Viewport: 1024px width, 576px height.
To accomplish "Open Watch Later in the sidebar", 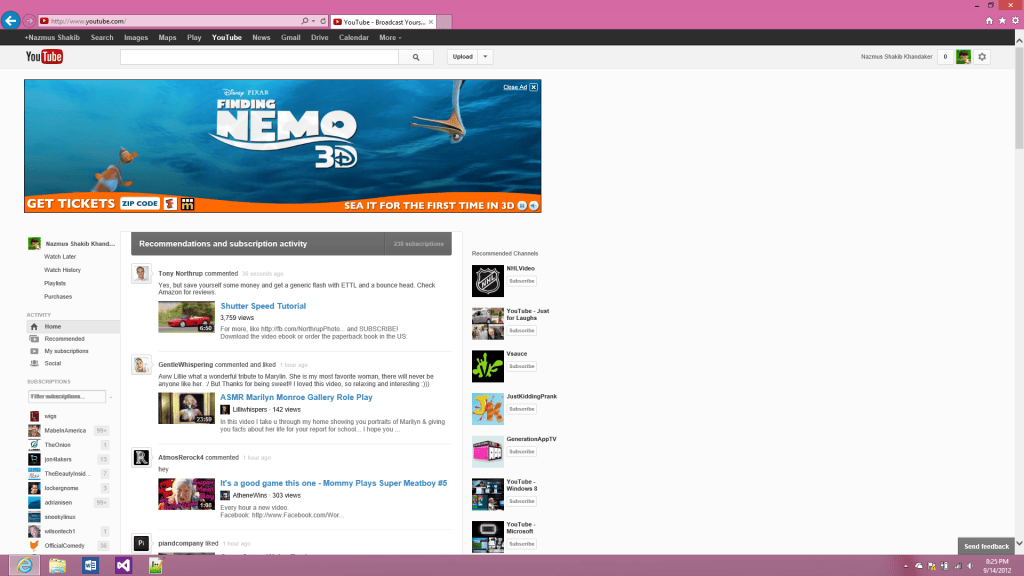I will point(60,257).
